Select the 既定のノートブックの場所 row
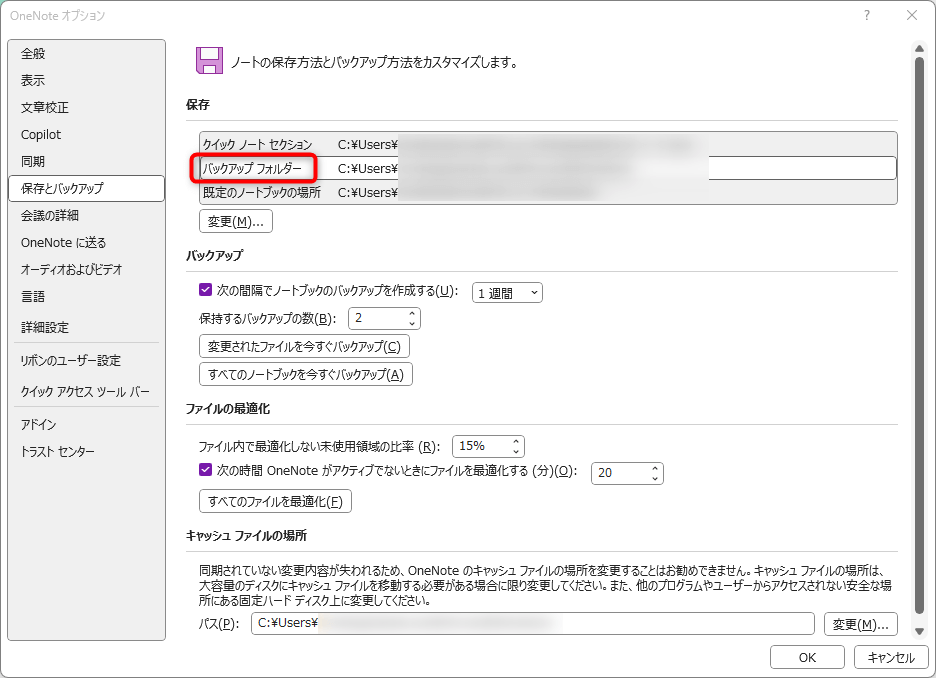936x678 pixels. point(548,192)
